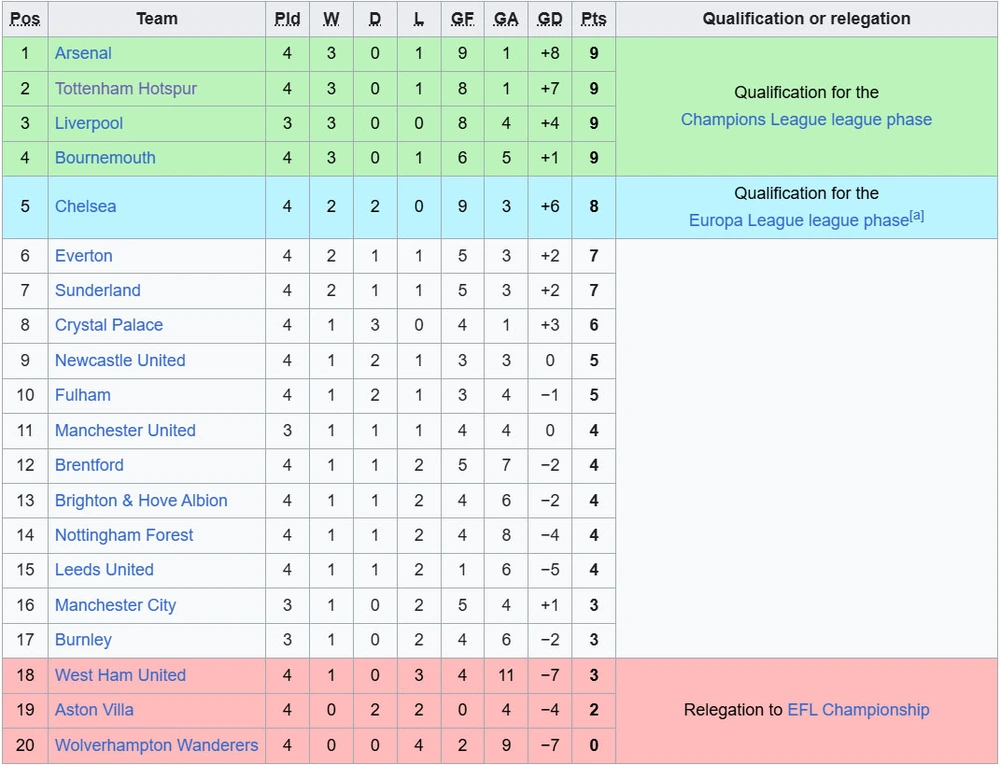The image size is (1000, 765).
Task: Click the Pts column header abbreviation
Action: click(x=594, y=18)
